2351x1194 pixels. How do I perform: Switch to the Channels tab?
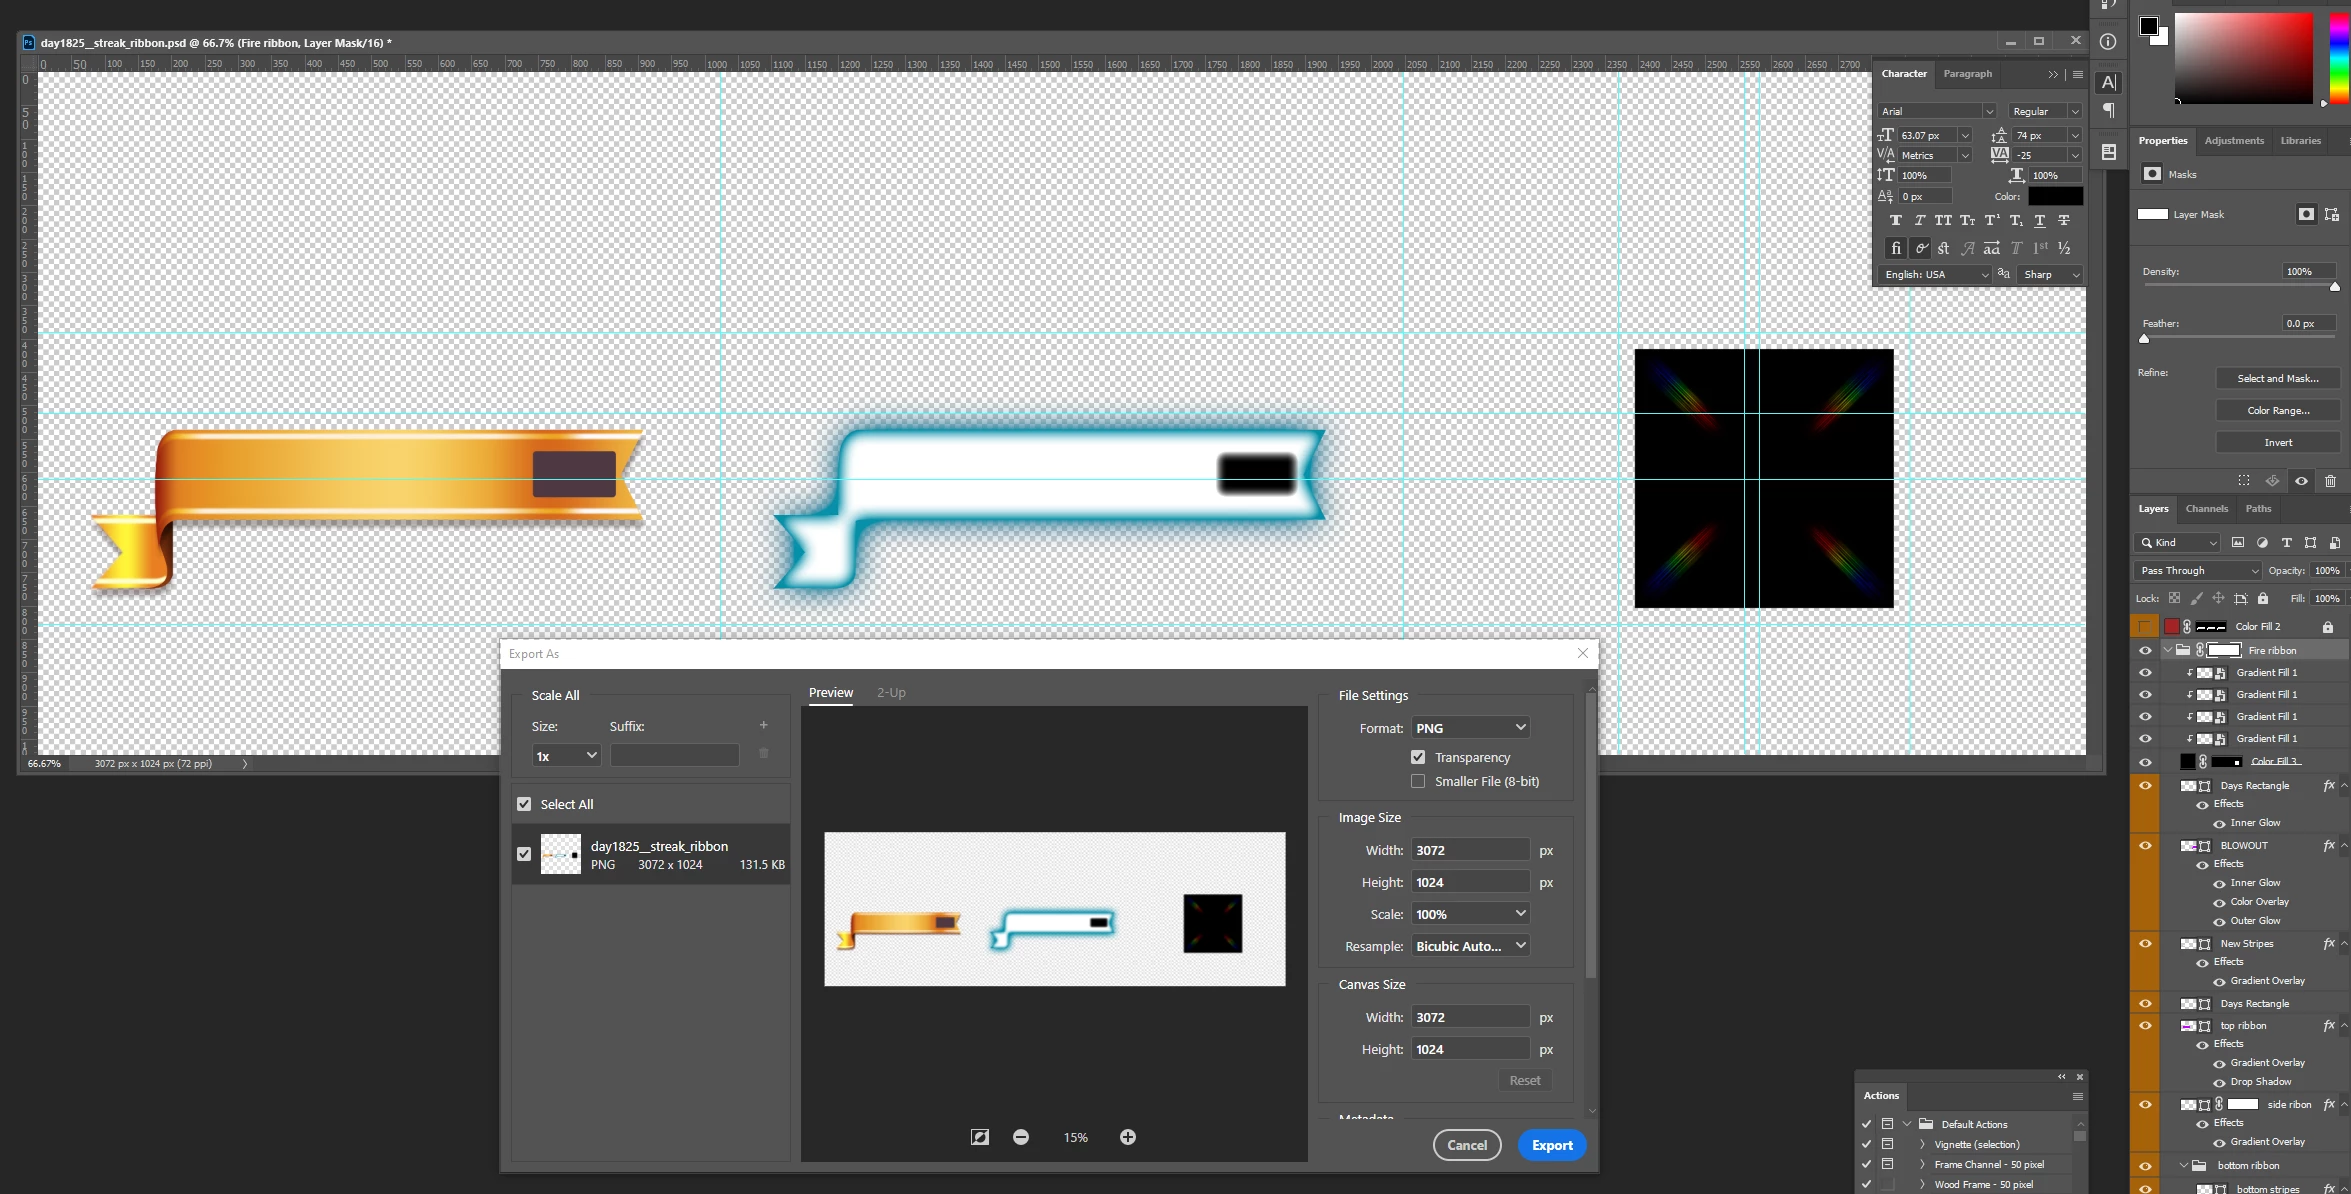2206,509
